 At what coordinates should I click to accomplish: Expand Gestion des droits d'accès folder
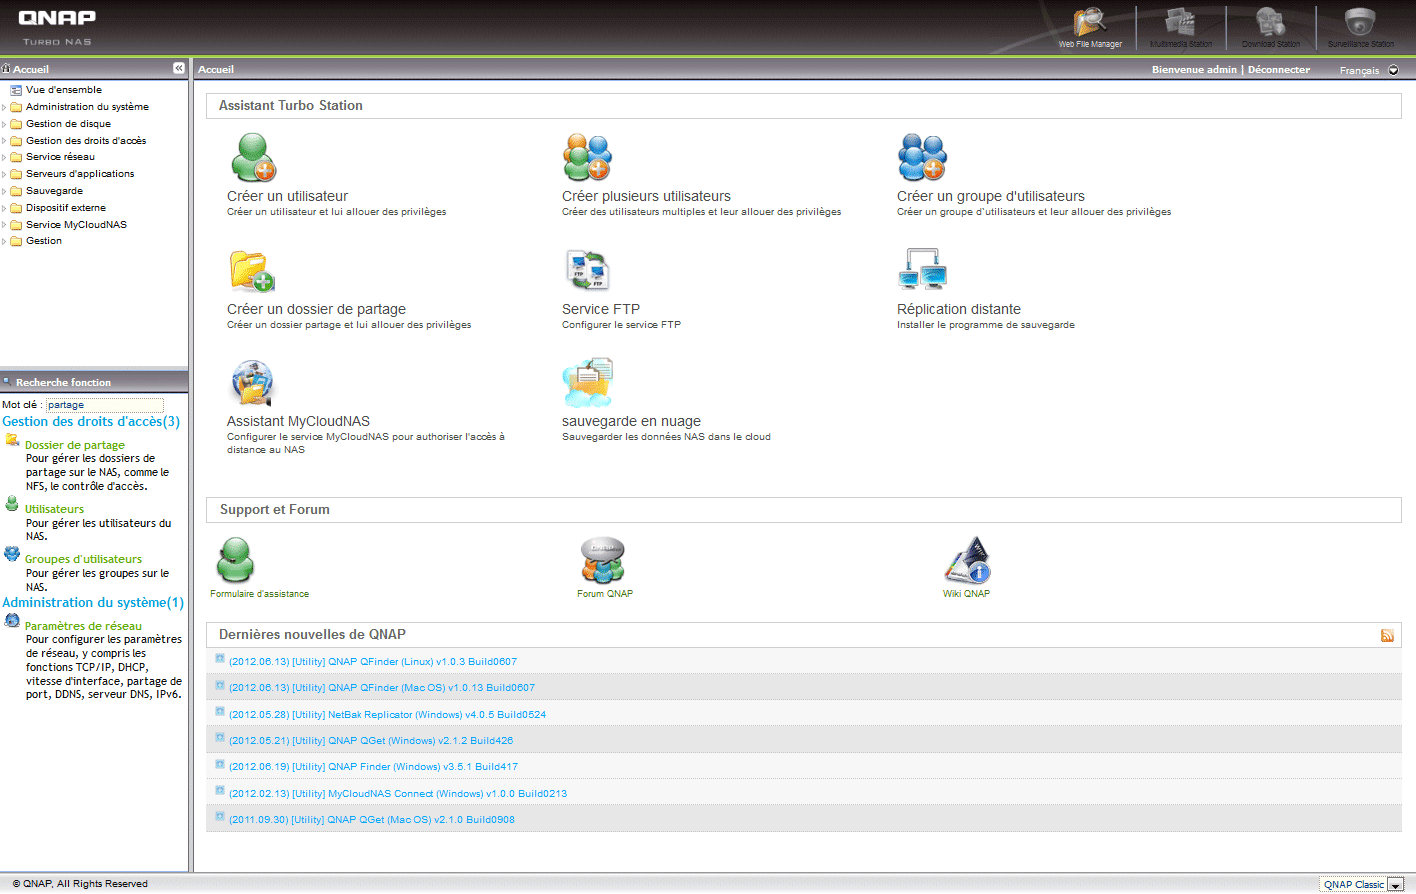click(x=4, y=141)
